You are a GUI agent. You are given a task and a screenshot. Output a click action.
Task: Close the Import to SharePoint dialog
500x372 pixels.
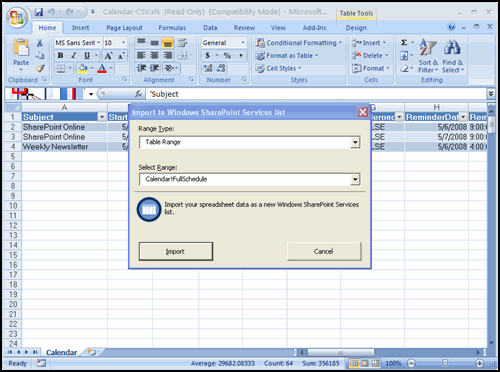(x=363, y=112)
